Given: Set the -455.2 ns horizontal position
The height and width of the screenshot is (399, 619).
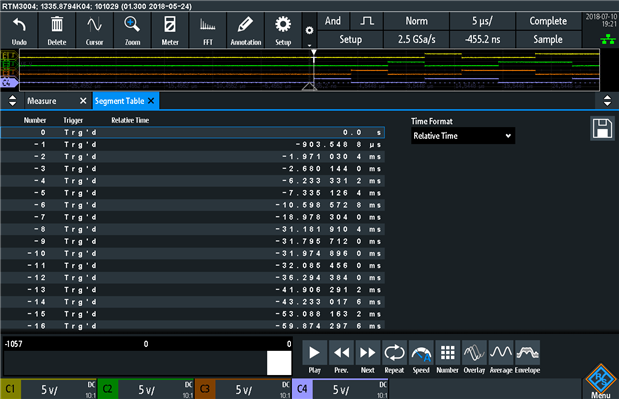Looking at the screenshot, I should point(482,39).
